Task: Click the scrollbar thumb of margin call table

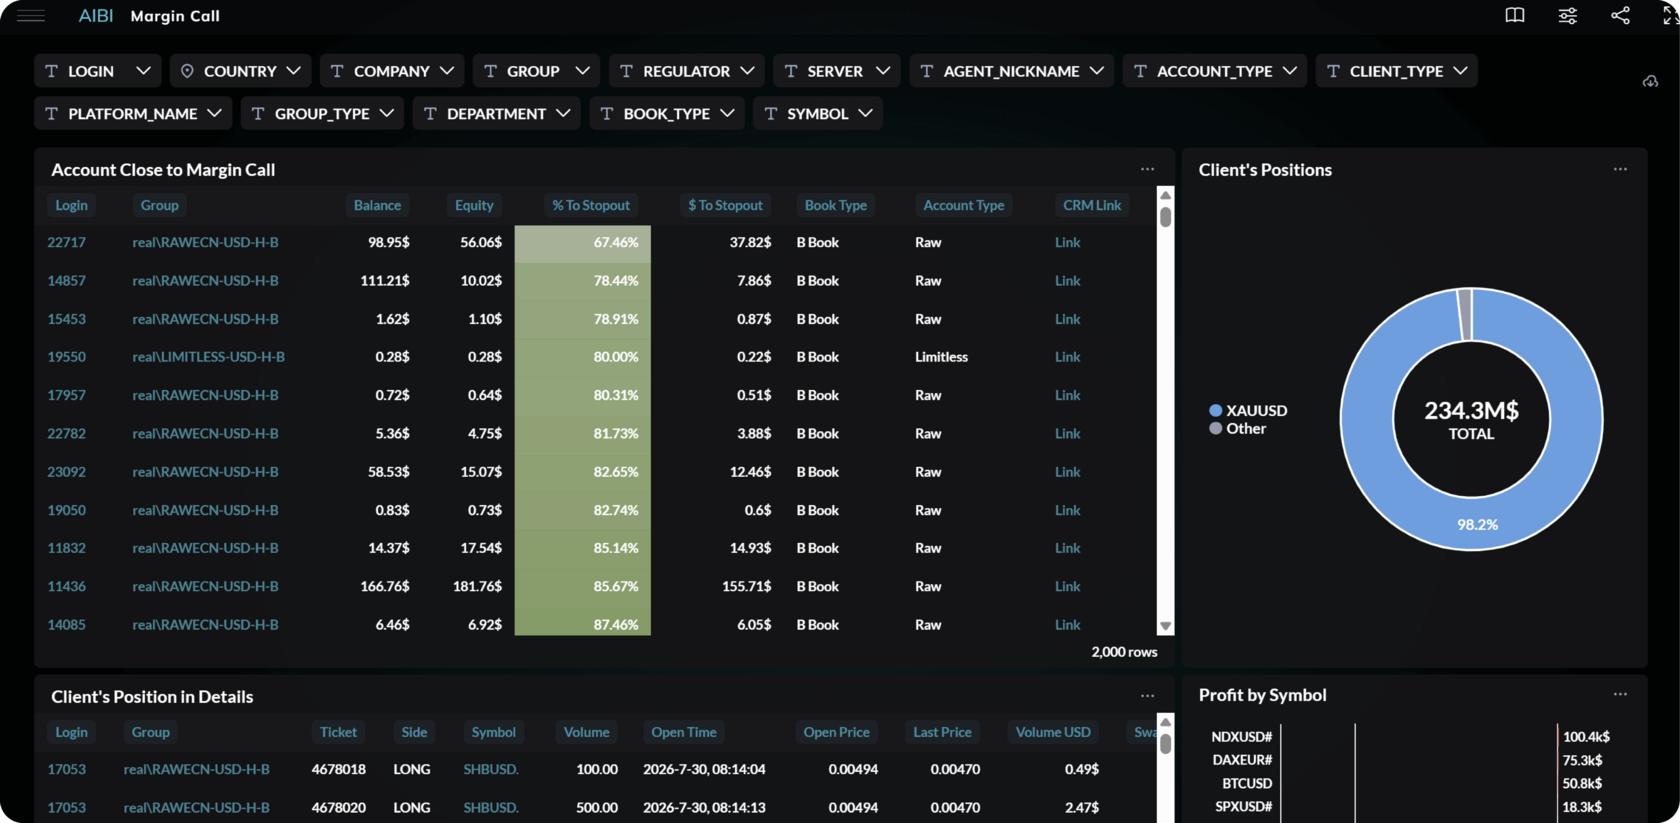Action: tap(1165, 217)
